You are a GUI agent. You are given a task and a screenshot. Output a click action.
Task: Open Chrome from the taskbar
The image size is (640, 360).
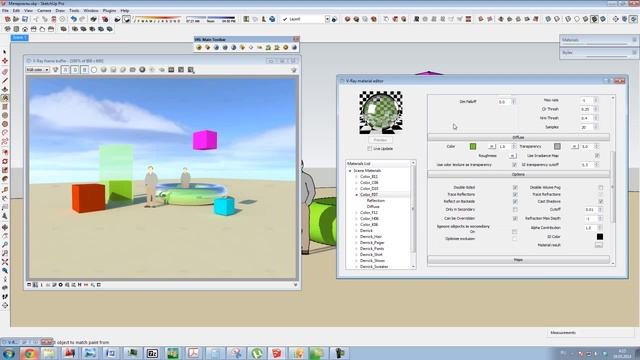(29, 353)
